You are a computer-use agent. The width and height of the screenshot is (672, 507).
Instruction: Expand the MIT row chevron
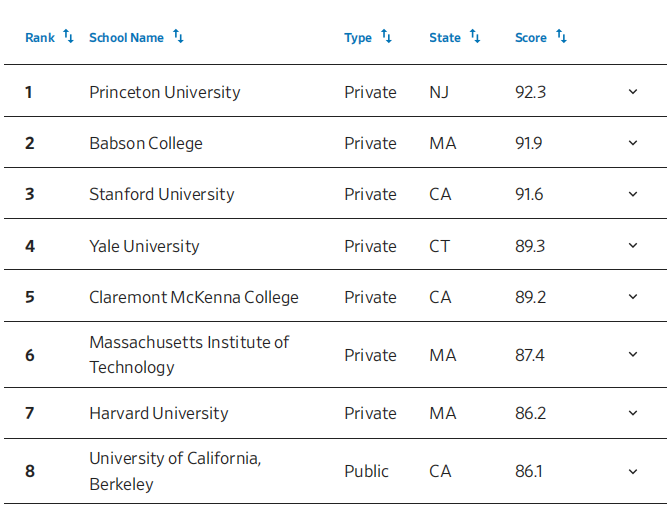point(633,354)
